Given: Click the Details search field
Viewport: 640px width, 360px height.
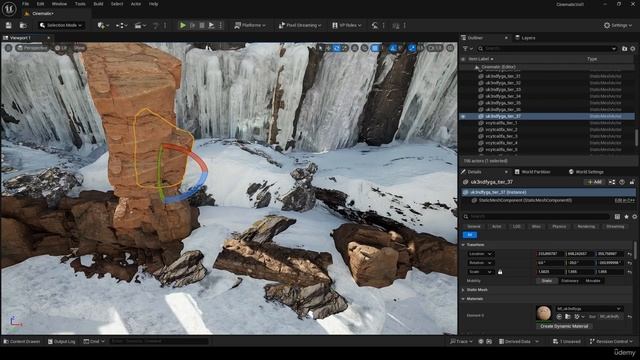Looking at the screenshot, I should pyautogui.click(x=536, y=216).
